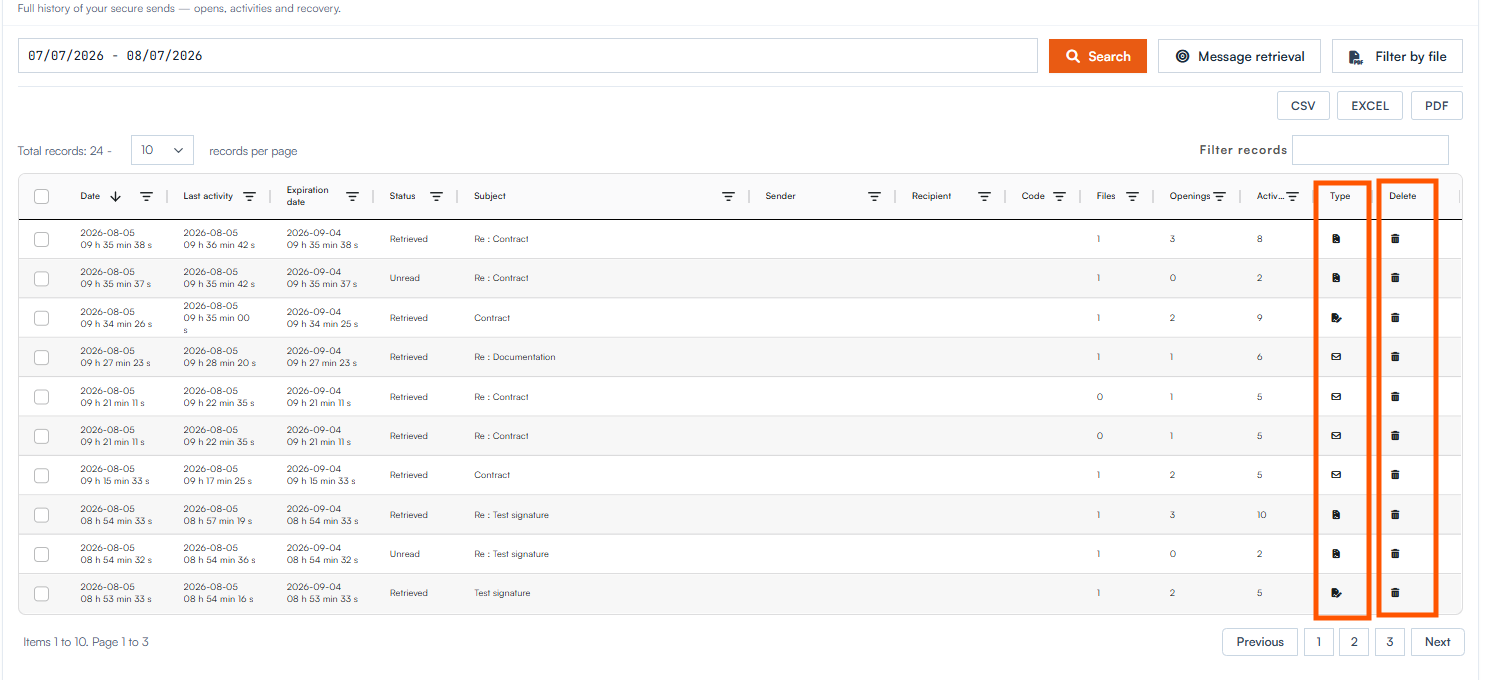Delete the Re : Documentation message
Screen dimensions: 1488x680
coord(1395,357)
